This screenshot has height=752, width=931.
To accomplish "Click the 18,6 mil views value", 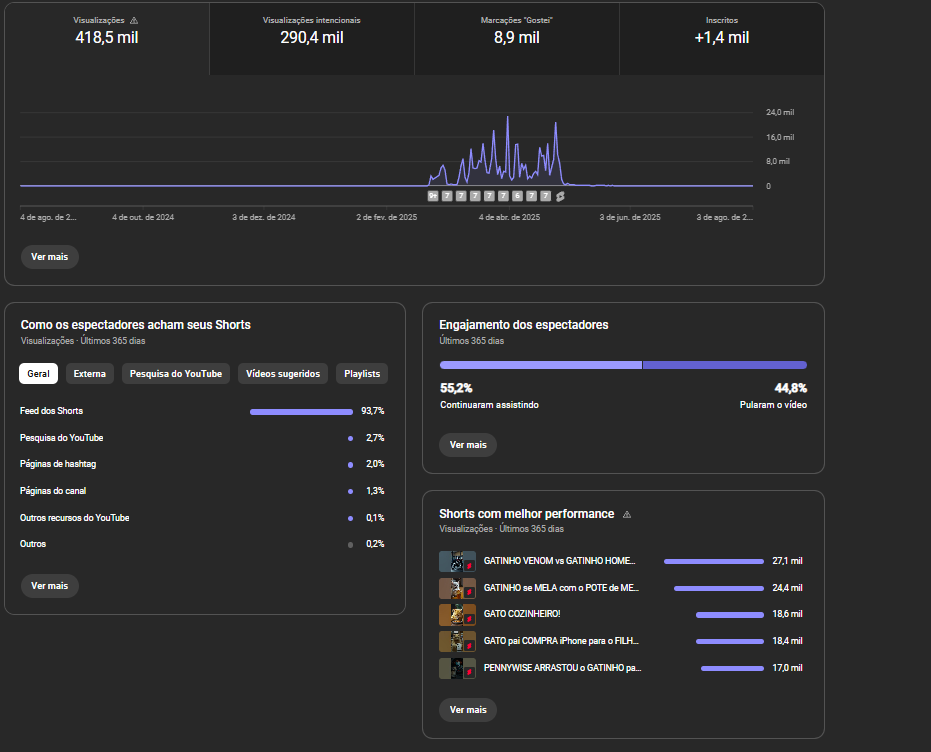I will (x=787, y=614).
